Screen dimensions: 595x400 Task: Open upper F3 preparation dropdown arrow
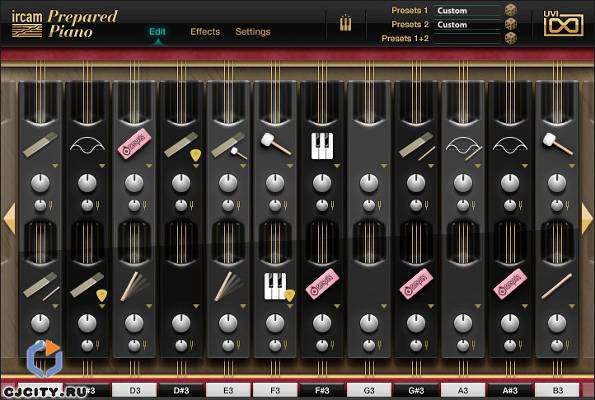click(x=290, y=166)
